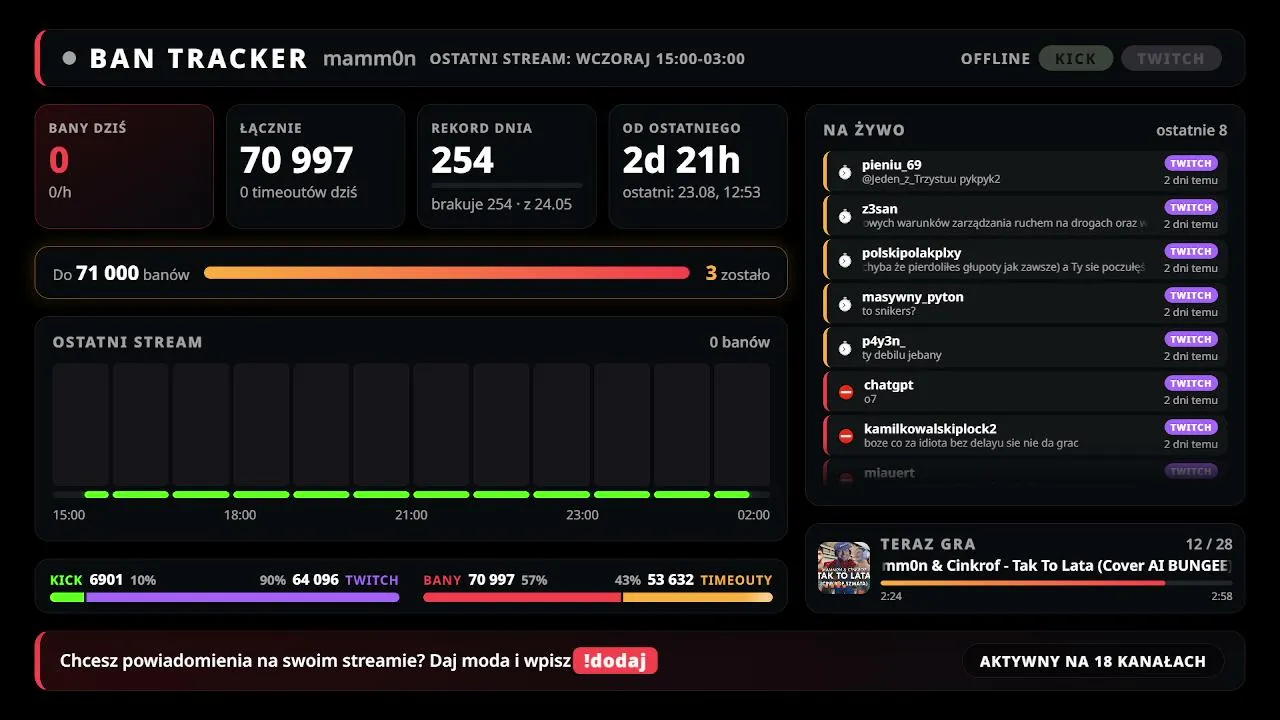Click the TWITCH badge on z3san row
The height and width of the screenshot is (720, 1280).
pos(1191,208)
